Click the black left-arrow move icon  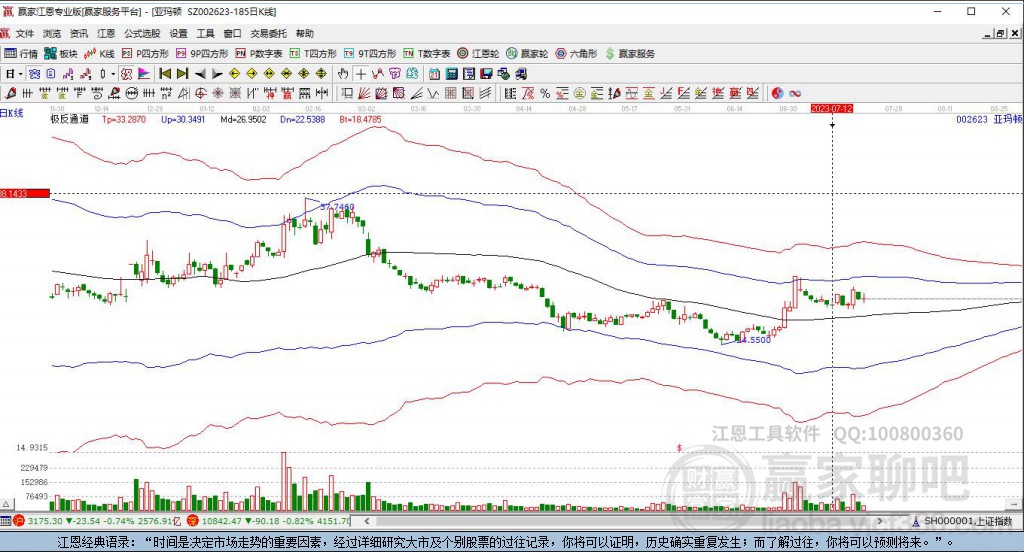click(200, 74)
